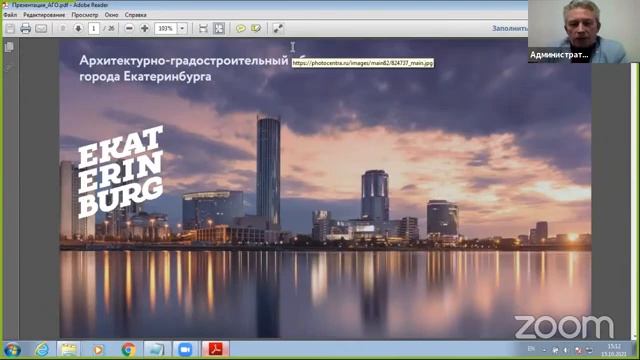Click the convert PDF icon at toolbar start
Image resolution: width=640 pixels, height=360 pixels.
coord(10,28)
